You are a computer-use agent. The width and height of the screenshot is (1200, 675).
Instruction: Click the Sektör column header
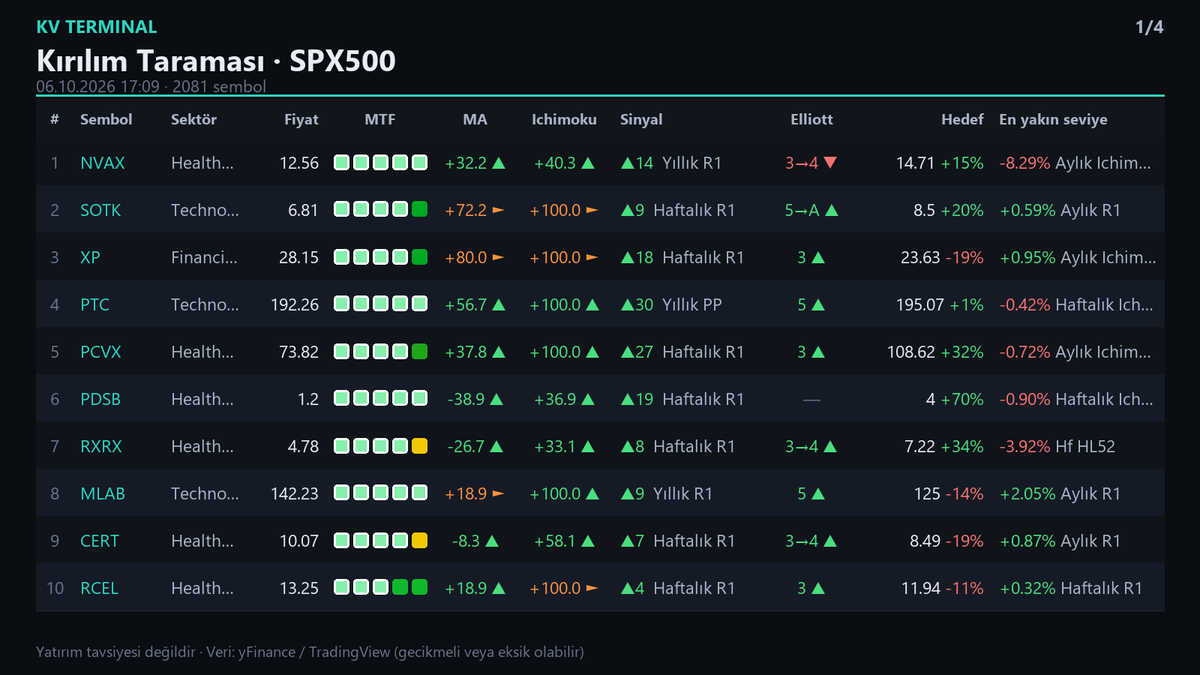pyautogui.click(x=194, y=119)
